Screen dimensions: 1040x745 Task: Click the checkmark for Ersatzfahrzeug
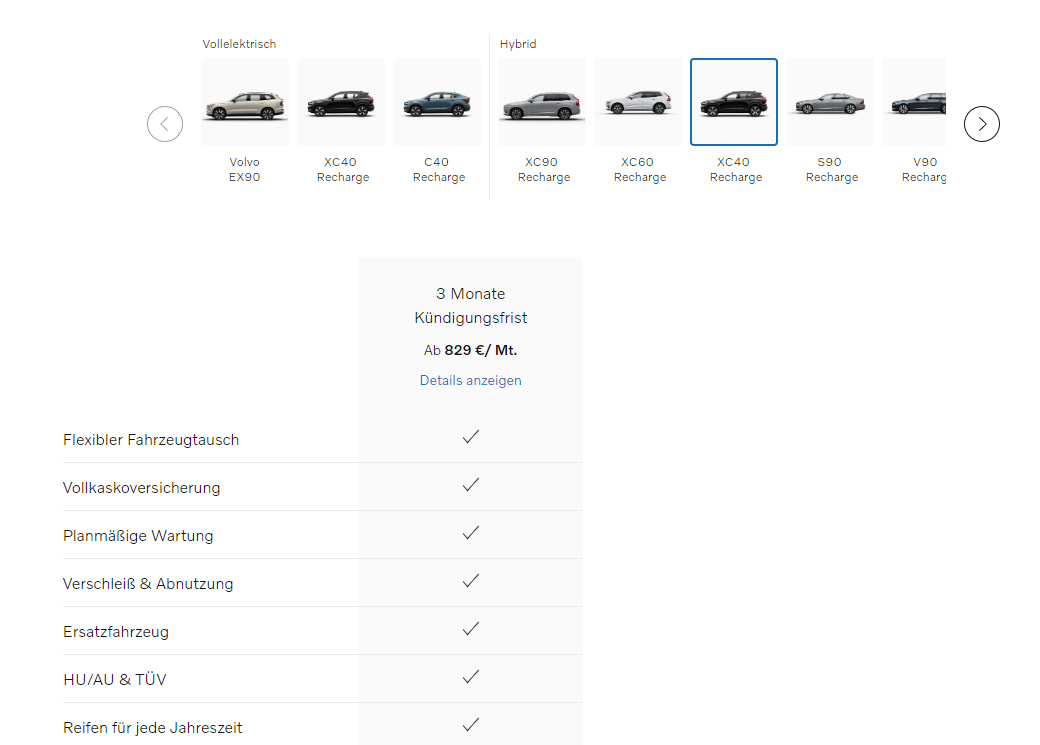click(471, 629)
